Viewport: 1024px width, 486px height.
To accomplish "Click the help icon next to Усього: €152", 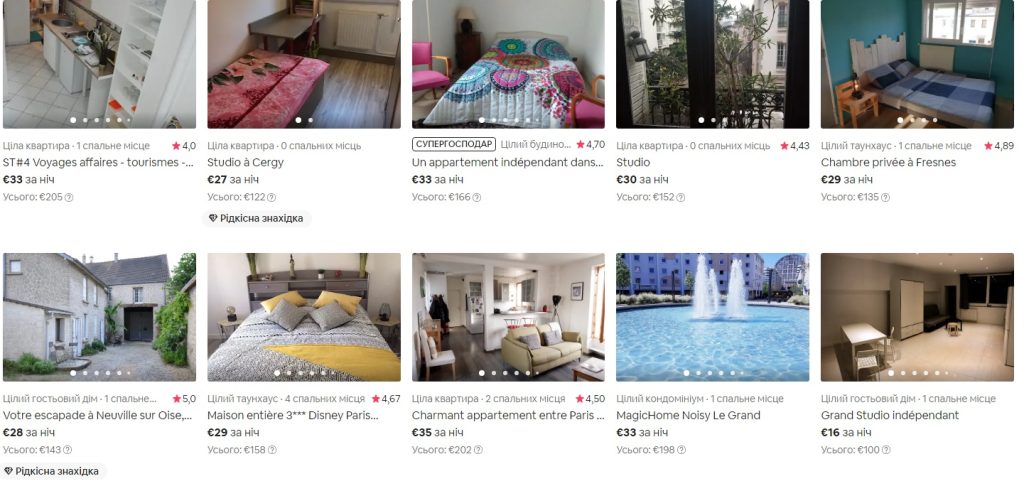I will (x=680, y=197).
